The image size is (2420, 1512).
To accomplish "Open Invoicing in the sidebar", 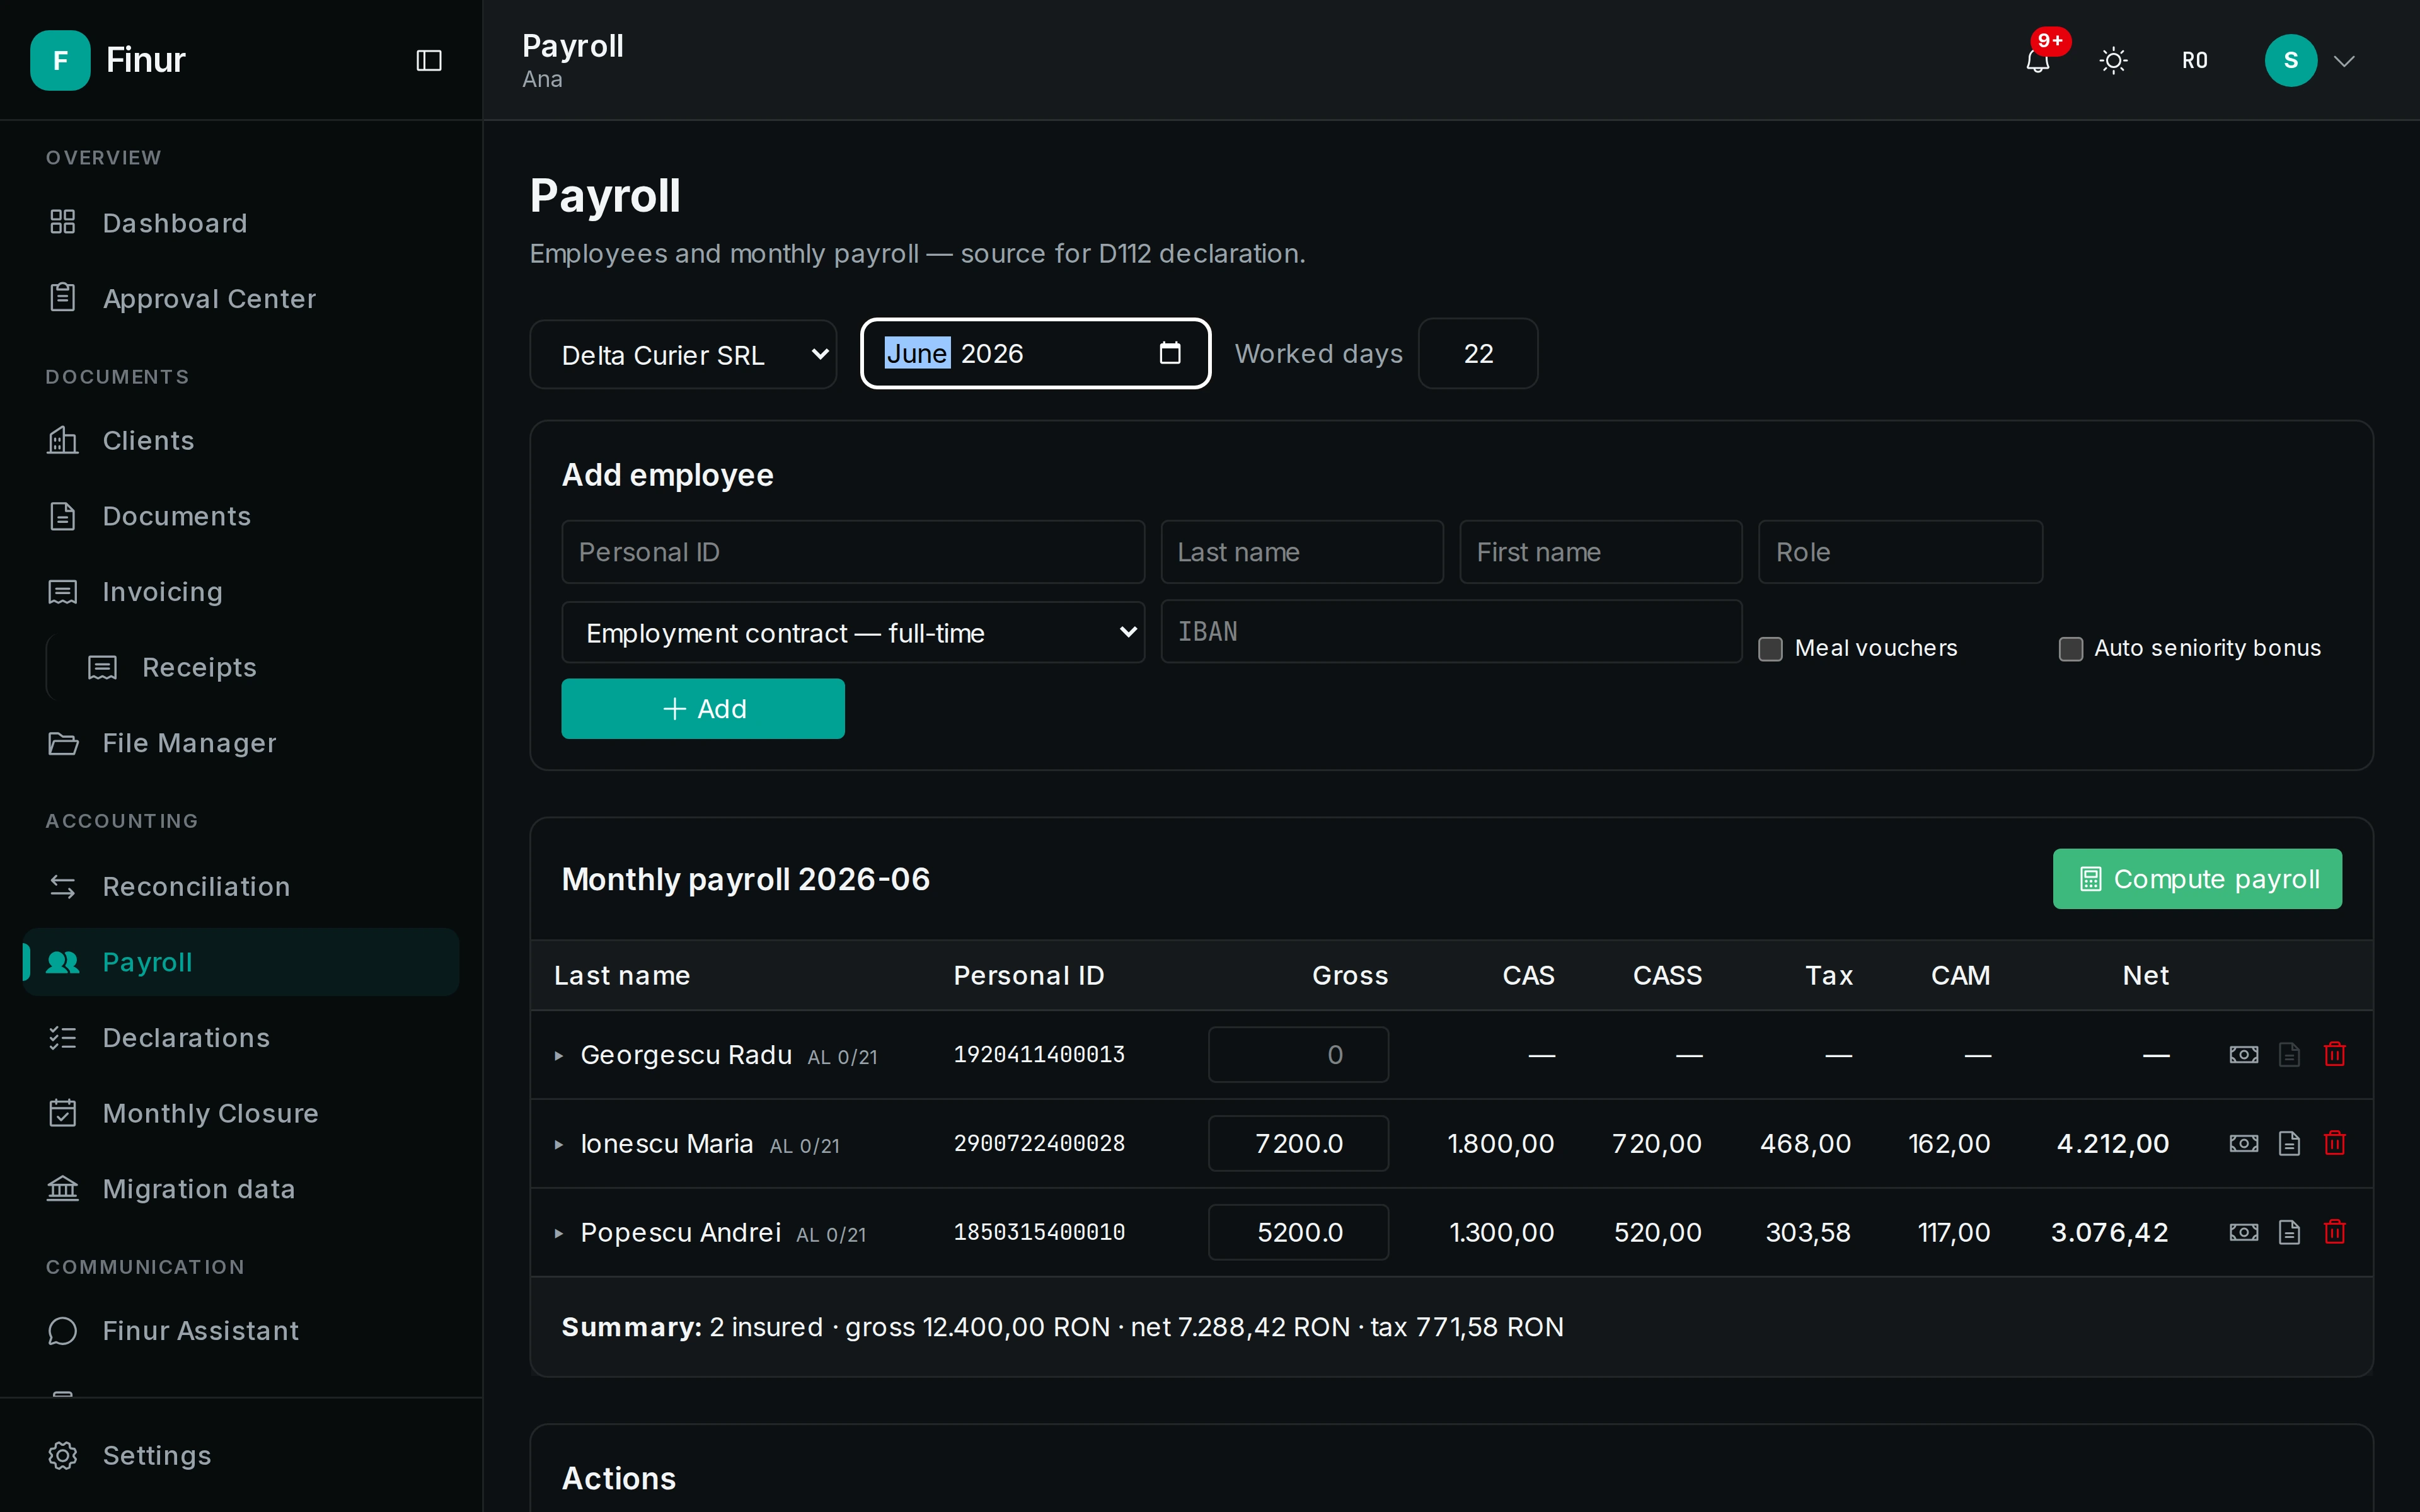I will point(240,592).
